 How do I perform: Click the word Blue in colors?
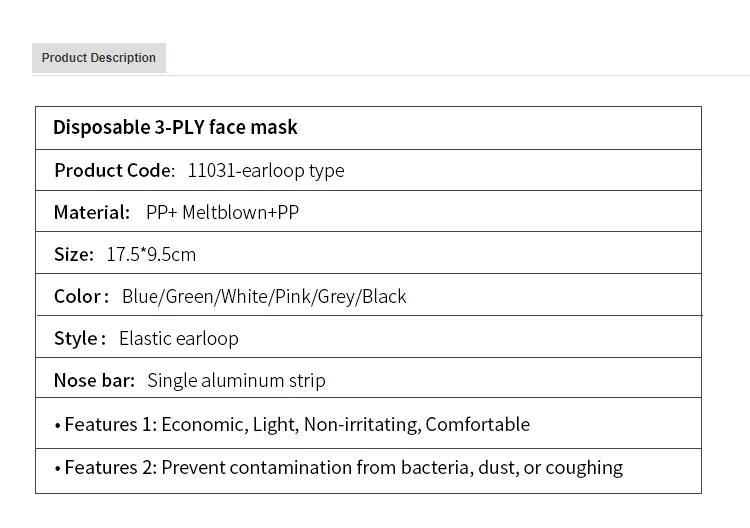click(140, 296)
